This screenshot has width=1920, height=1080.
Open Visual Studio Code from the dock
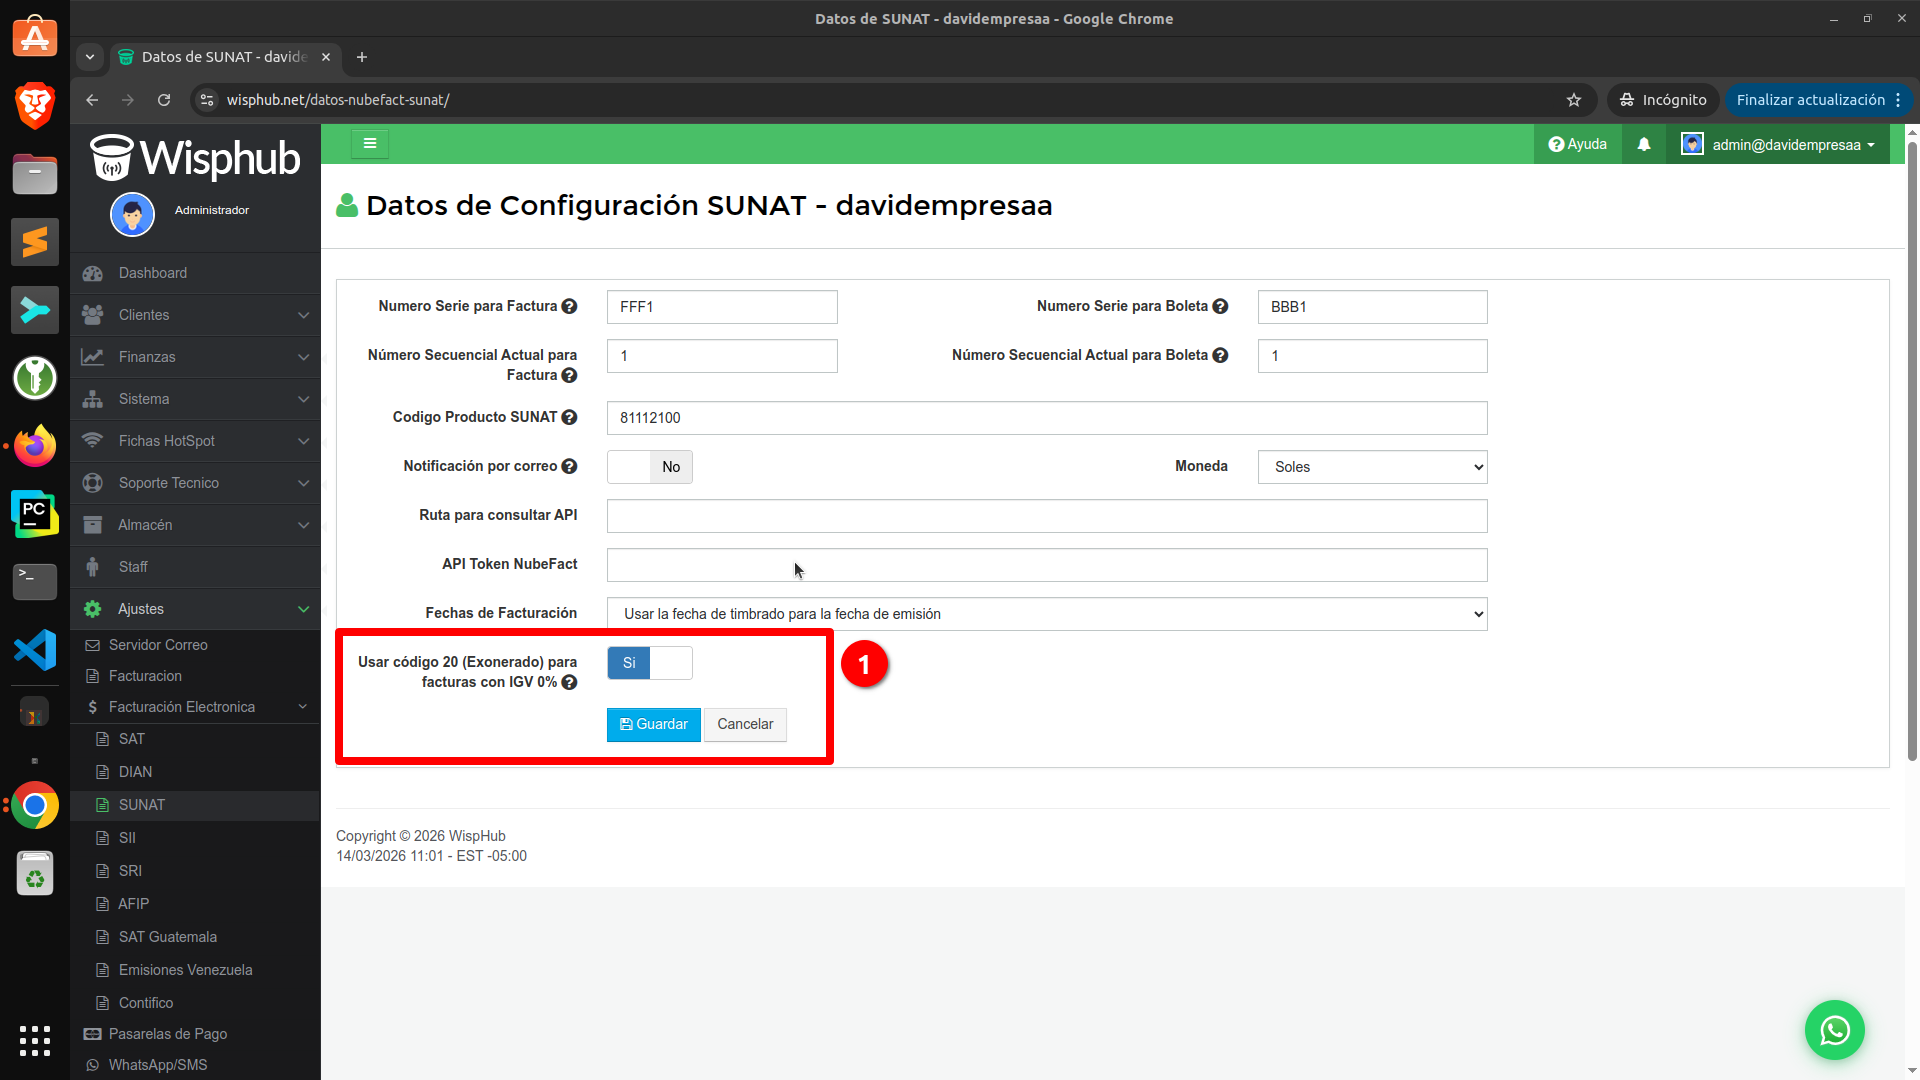[x=35, y=650]
